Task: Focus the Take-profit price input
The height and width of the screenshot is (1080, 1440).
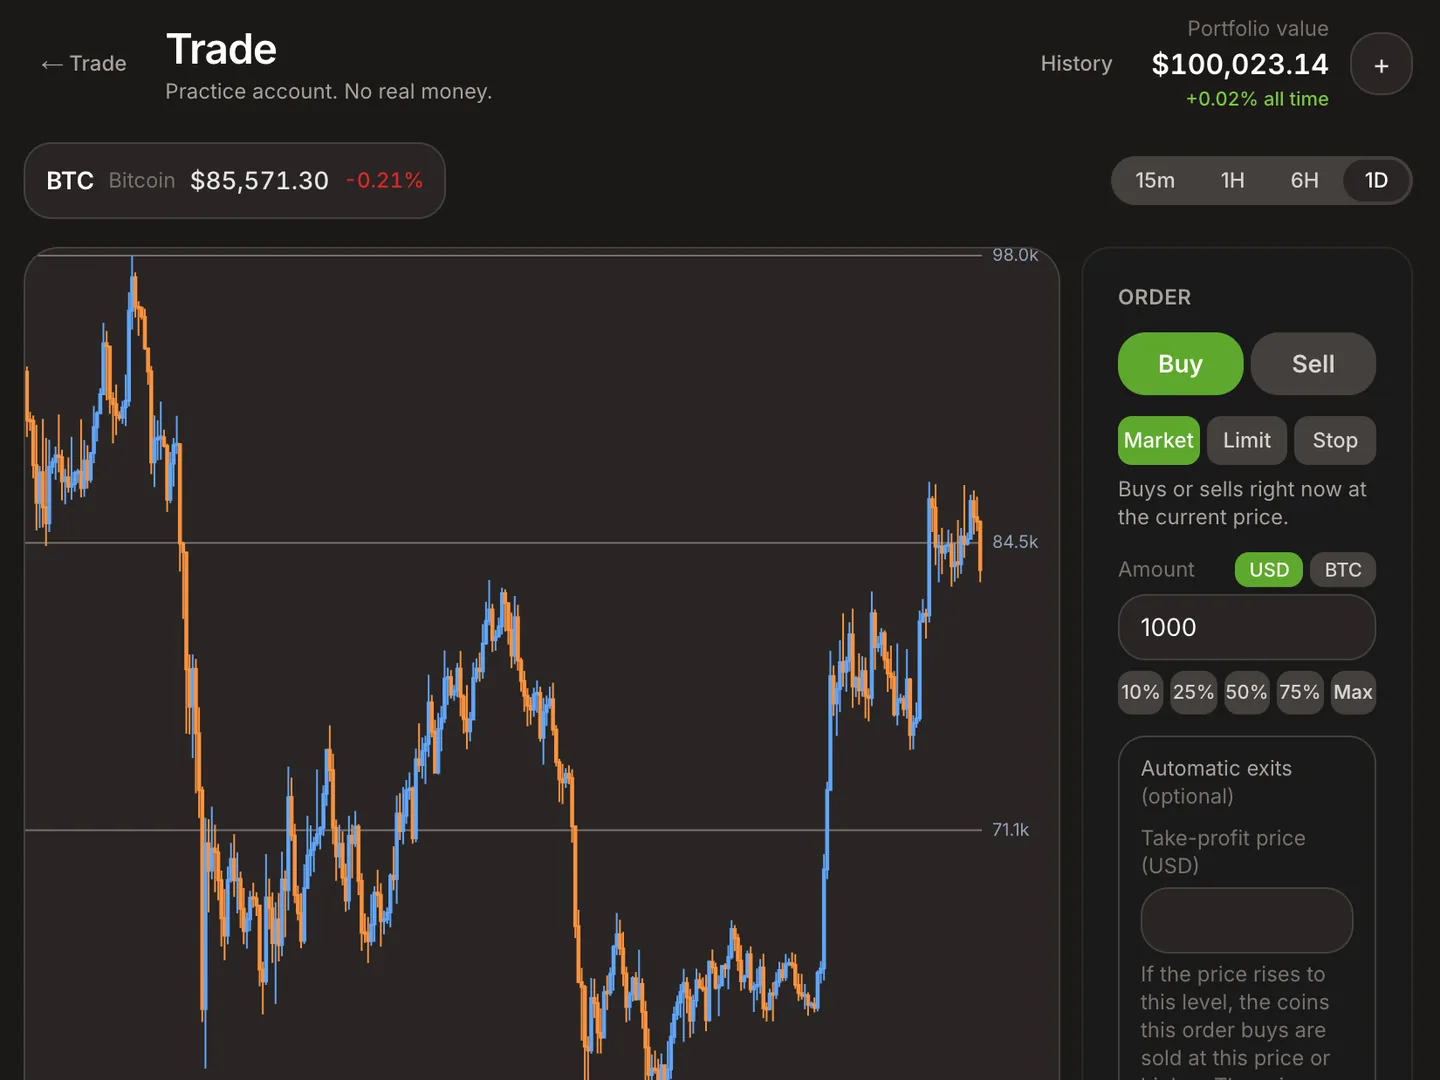Action: [x=1247, y=921]
